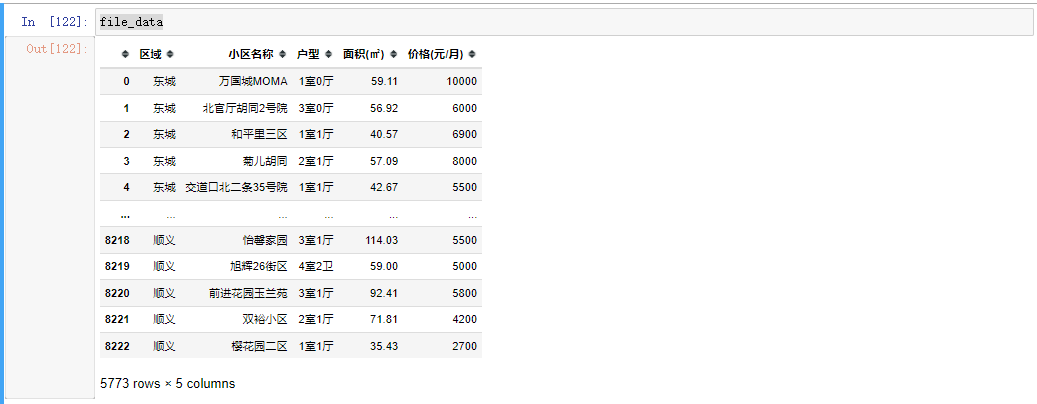Click 顺义 in row 8222

(x=165, y=346)
